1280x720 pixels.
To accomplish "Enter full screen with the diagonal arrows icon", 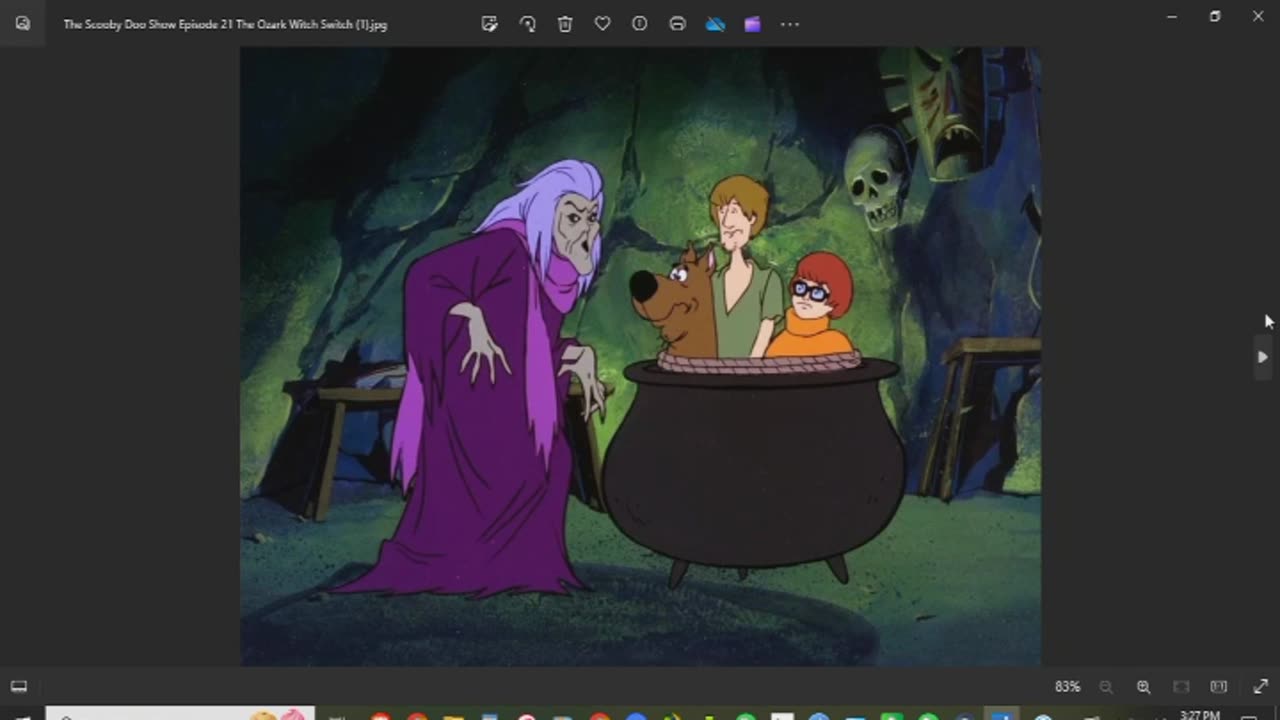I will pos(1260,687).
